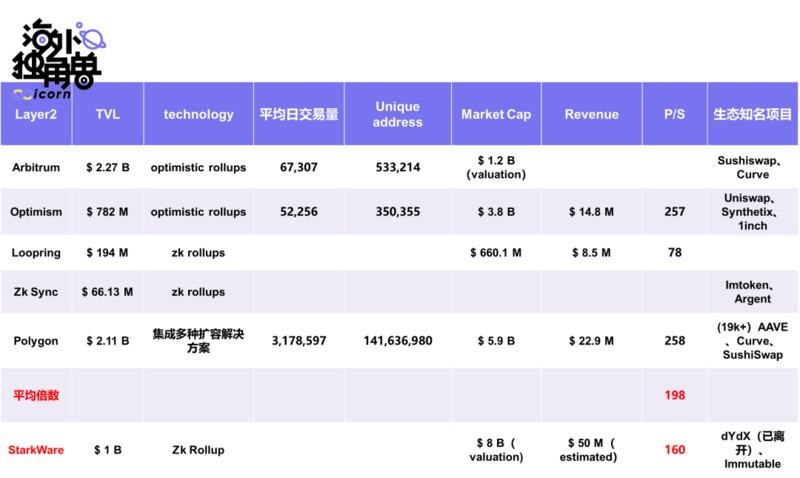Select the $ 14.8 M revenue cell
Screen dimensions: 800x478
(591, 212)
